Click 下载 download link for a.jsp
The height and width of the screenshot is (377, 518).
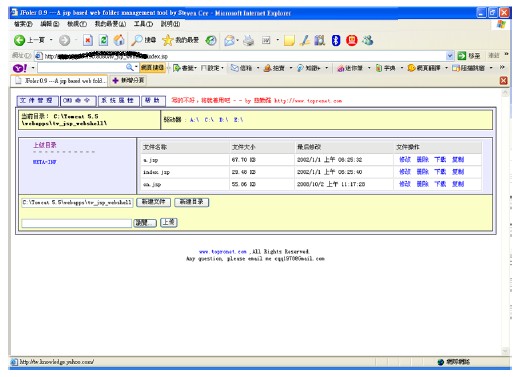click(440, 159)
